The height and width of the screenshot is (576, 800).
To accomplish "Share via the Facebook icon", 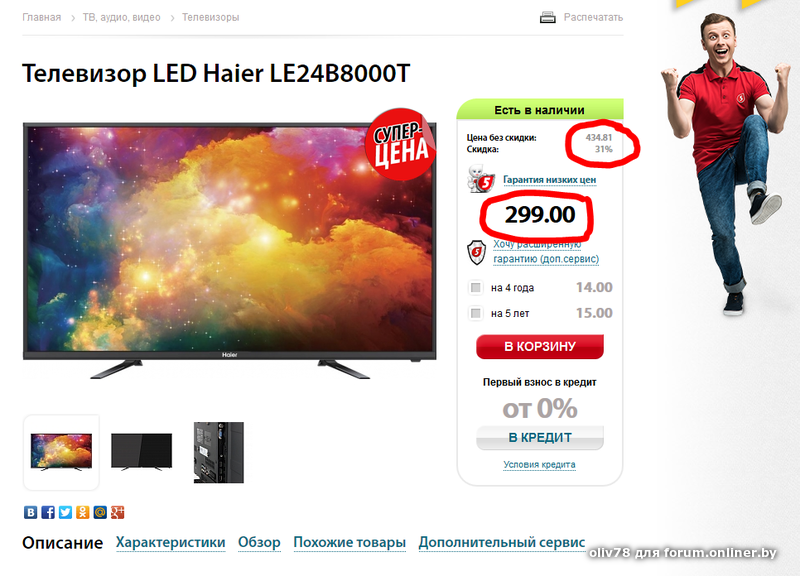I will [48, 512].
